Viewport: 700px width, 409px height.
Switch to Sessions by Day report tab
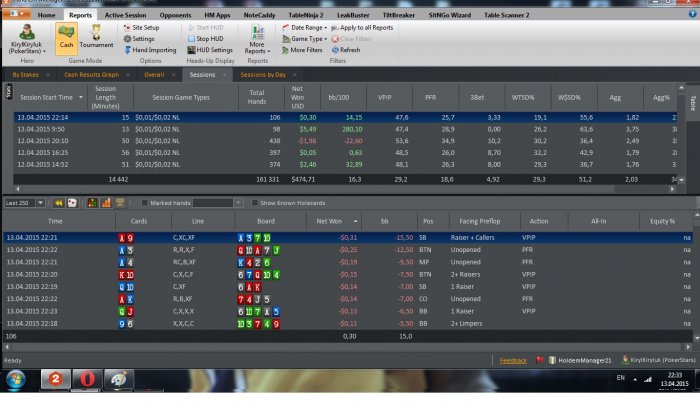coord(263,75)
